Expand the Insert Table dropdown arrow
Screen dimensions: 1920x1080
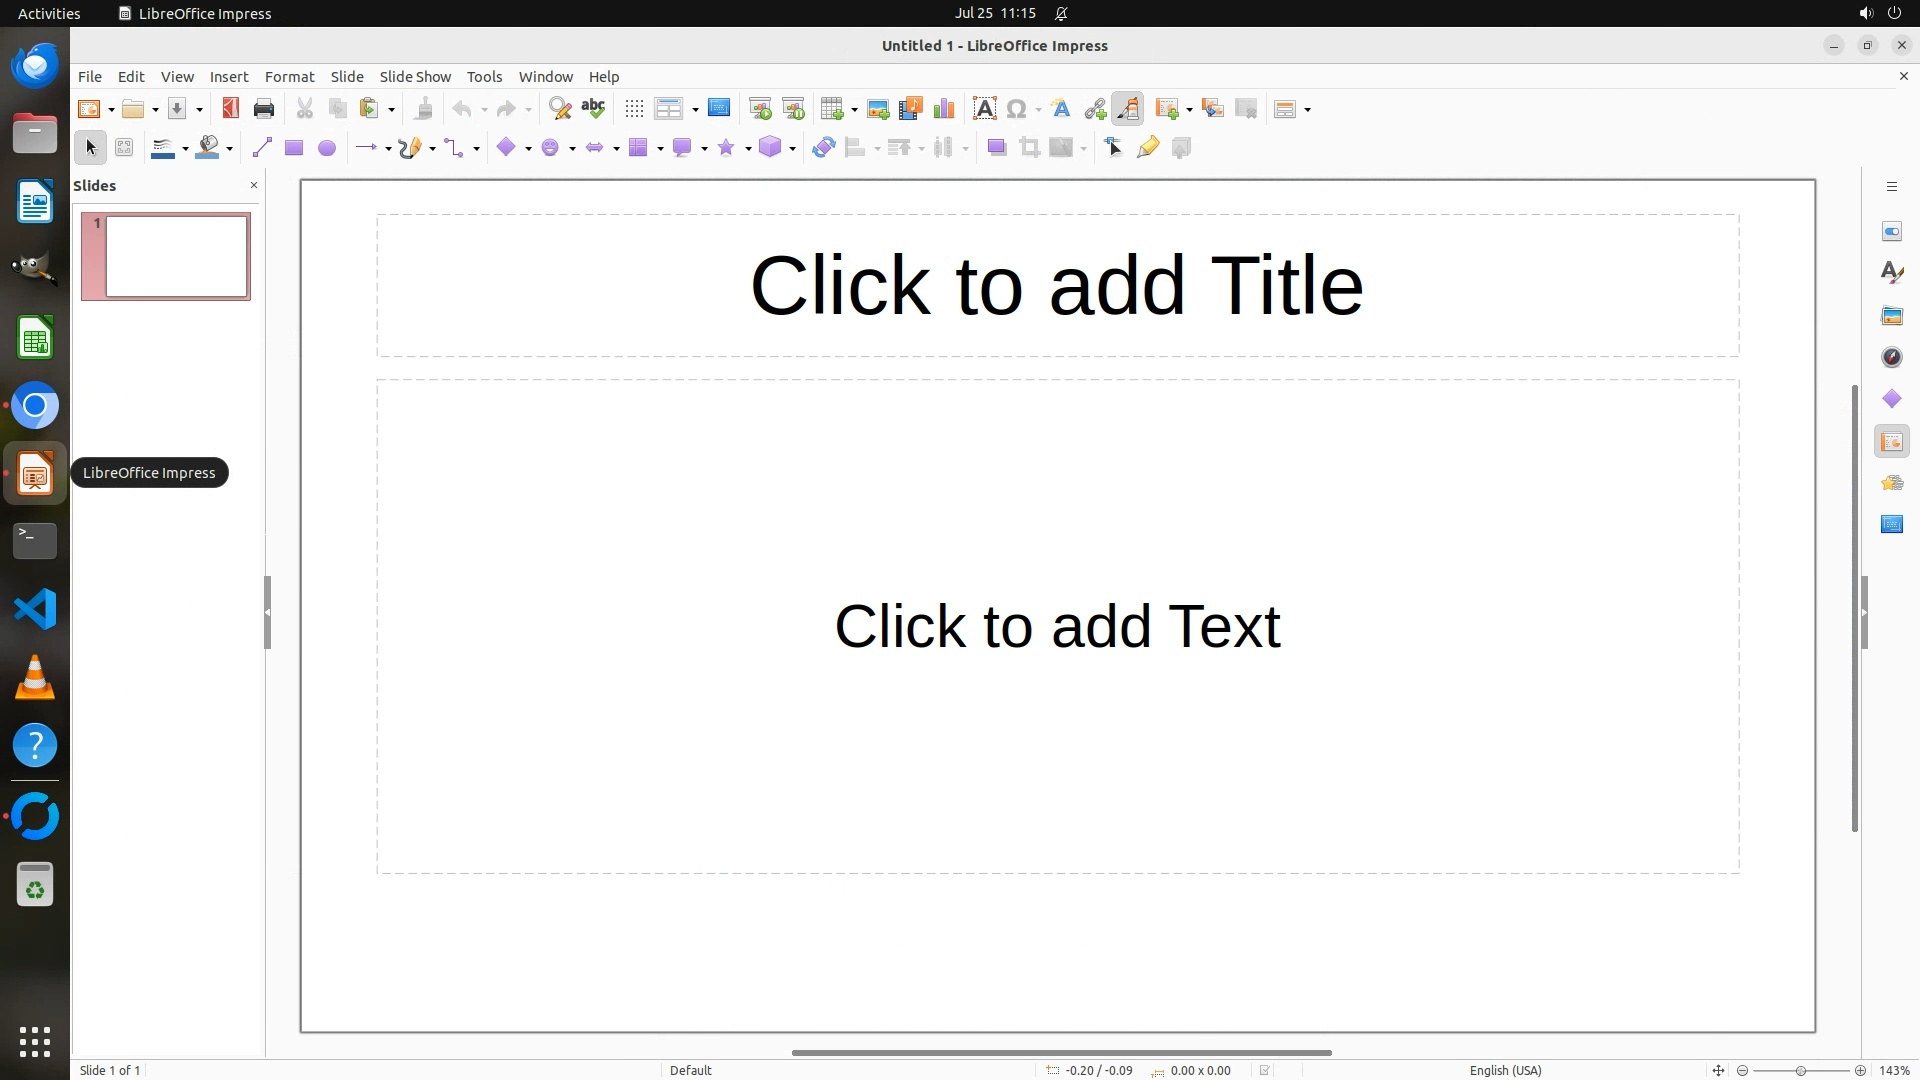point(855,110)
